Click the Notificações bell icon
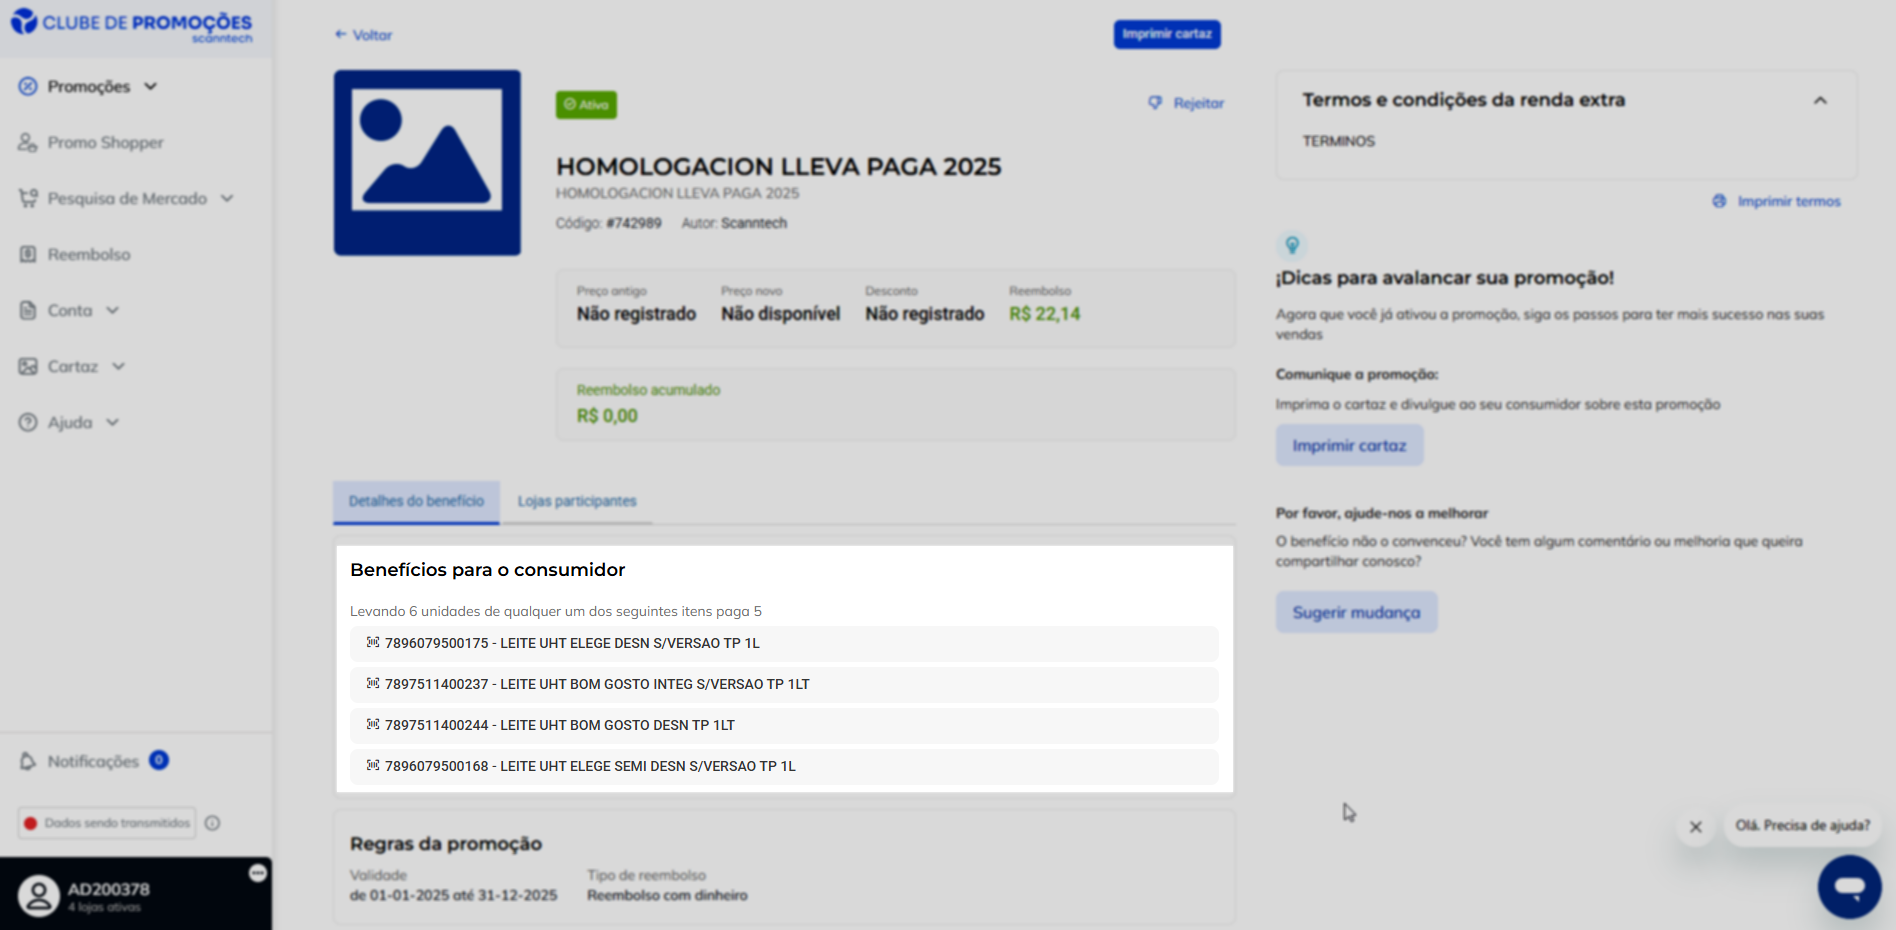 click(x=28, y=761)
